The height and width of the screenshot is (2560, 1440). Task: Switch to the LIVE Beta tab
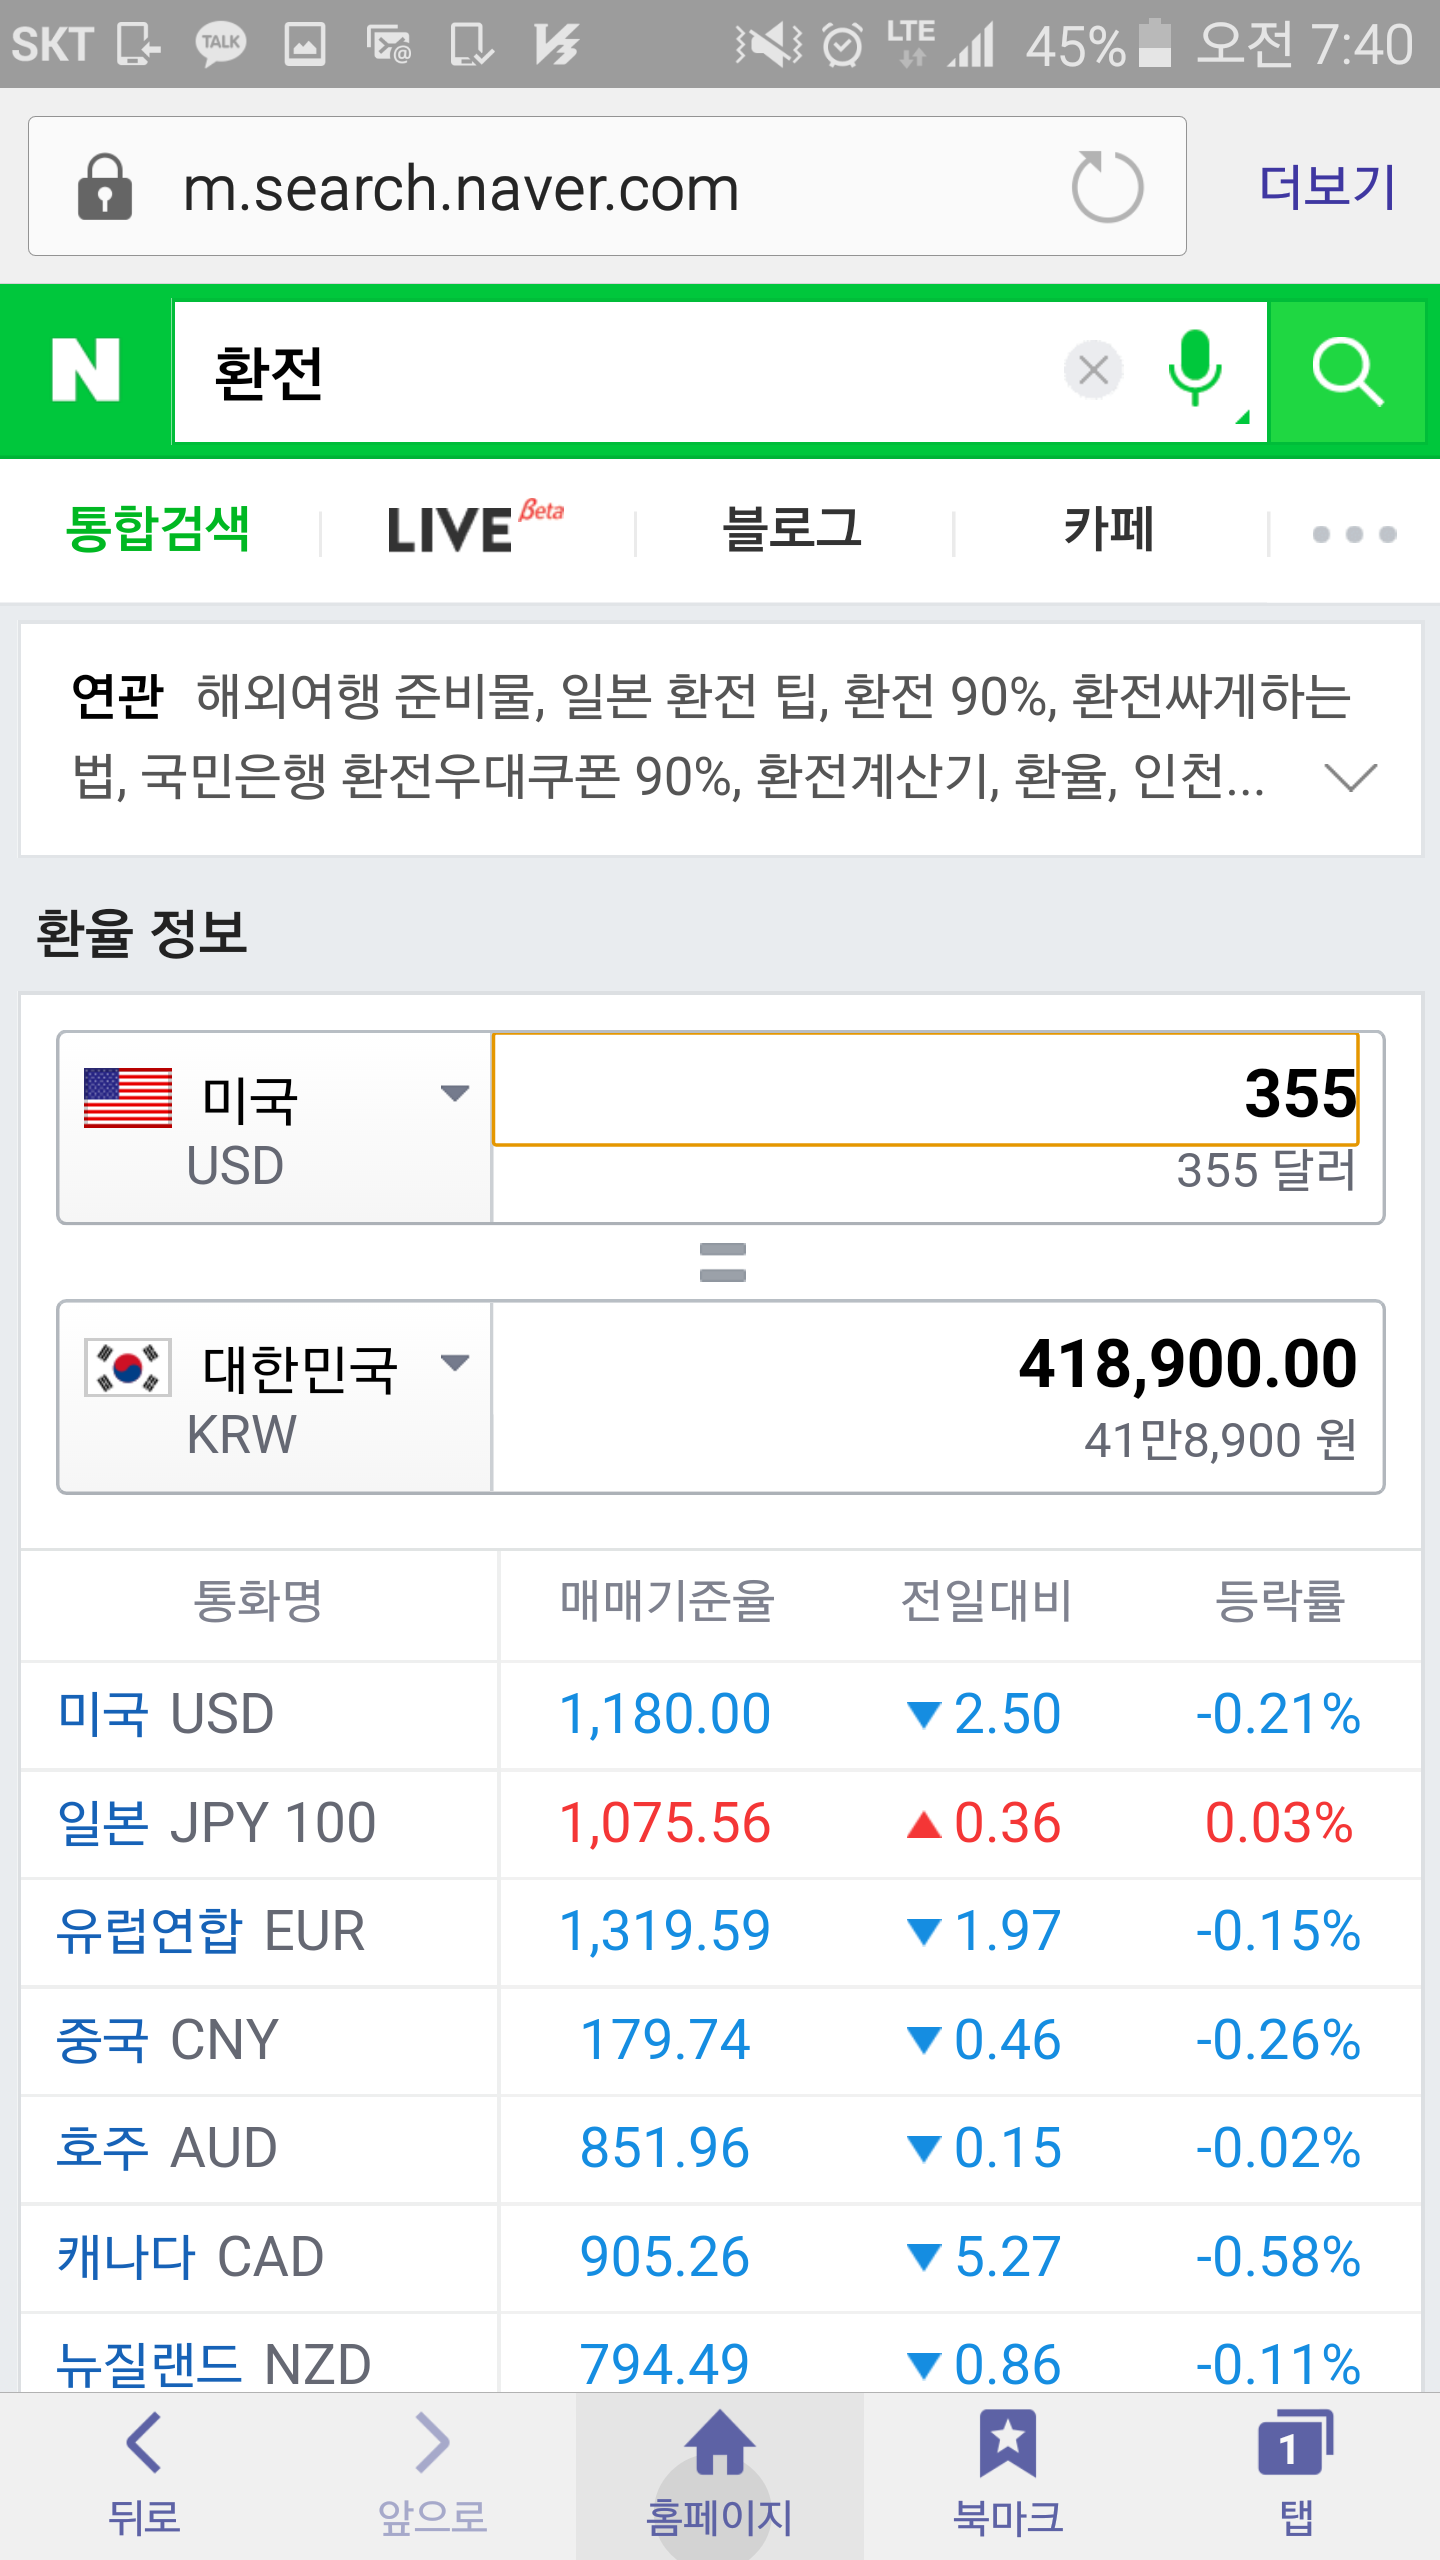tap(475, 529)
